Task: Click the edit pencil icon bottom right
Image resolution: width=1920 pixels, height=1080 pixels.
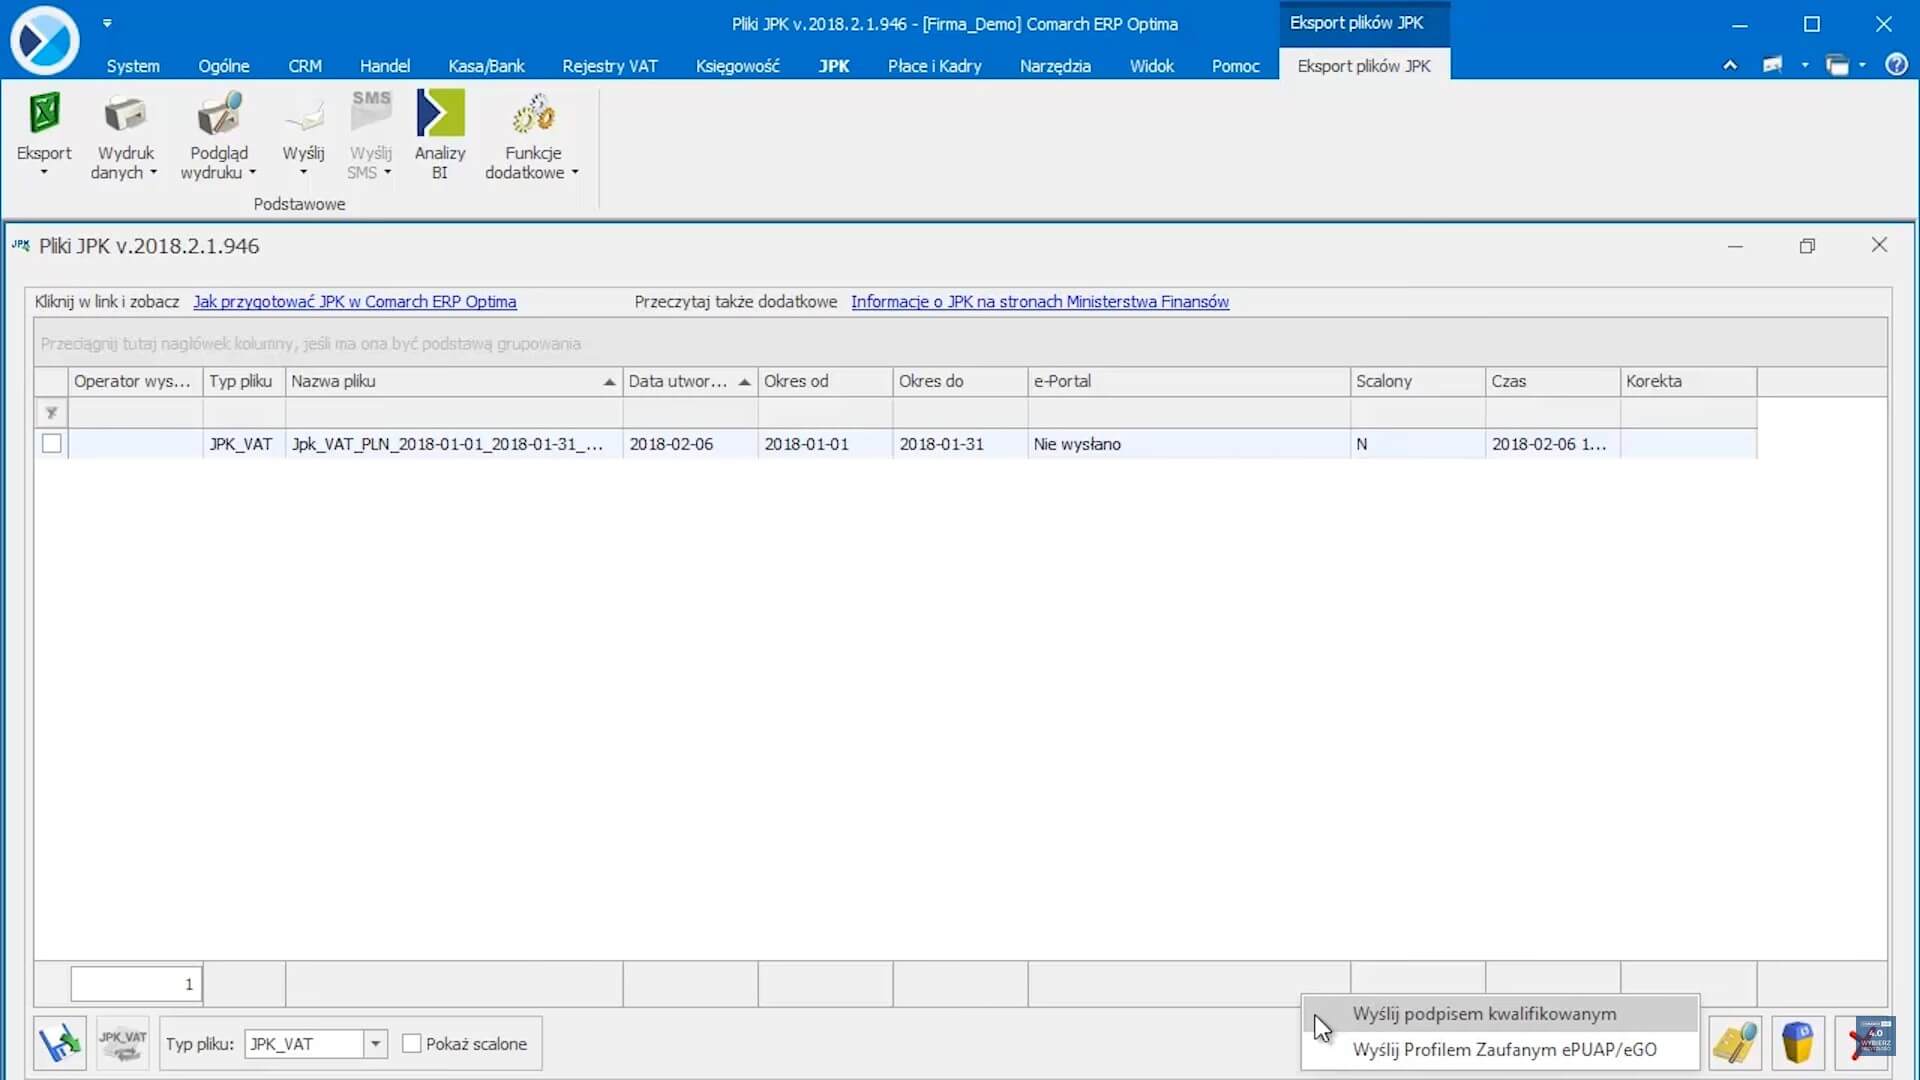Action: 1735,1043
